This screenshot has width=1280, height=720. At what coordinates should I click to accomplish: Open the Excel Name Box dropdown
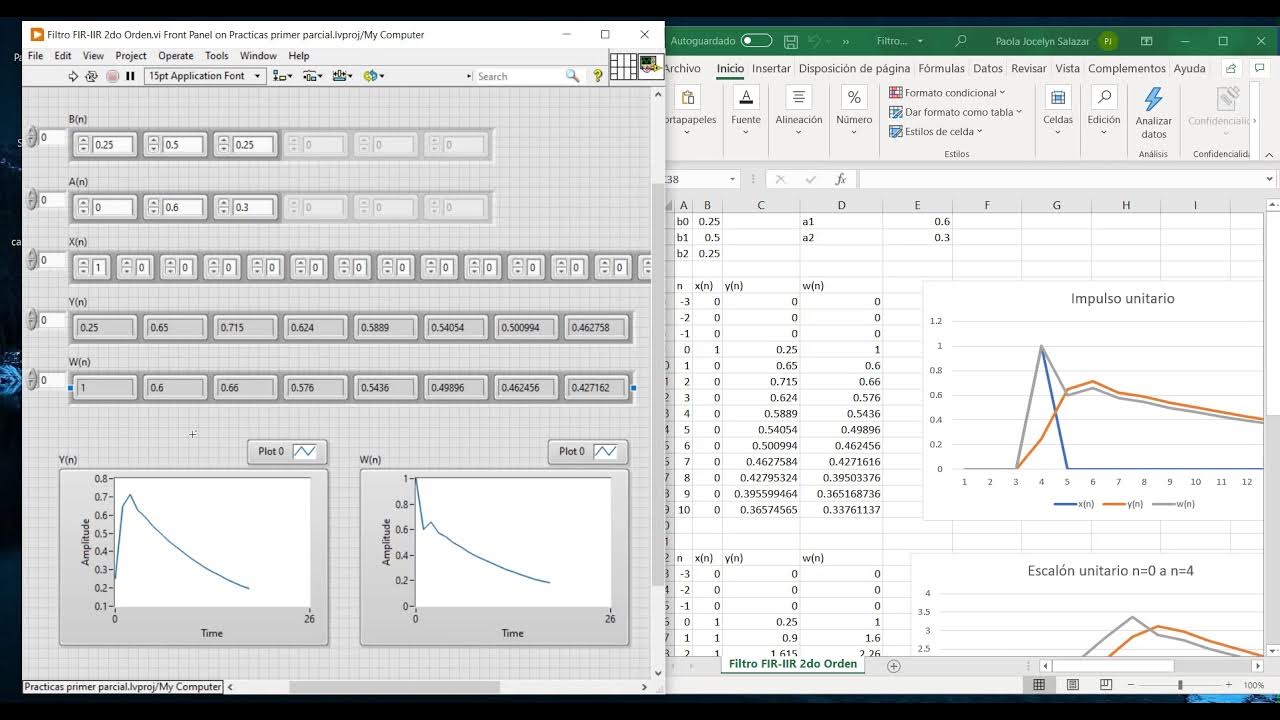[731, 179]
